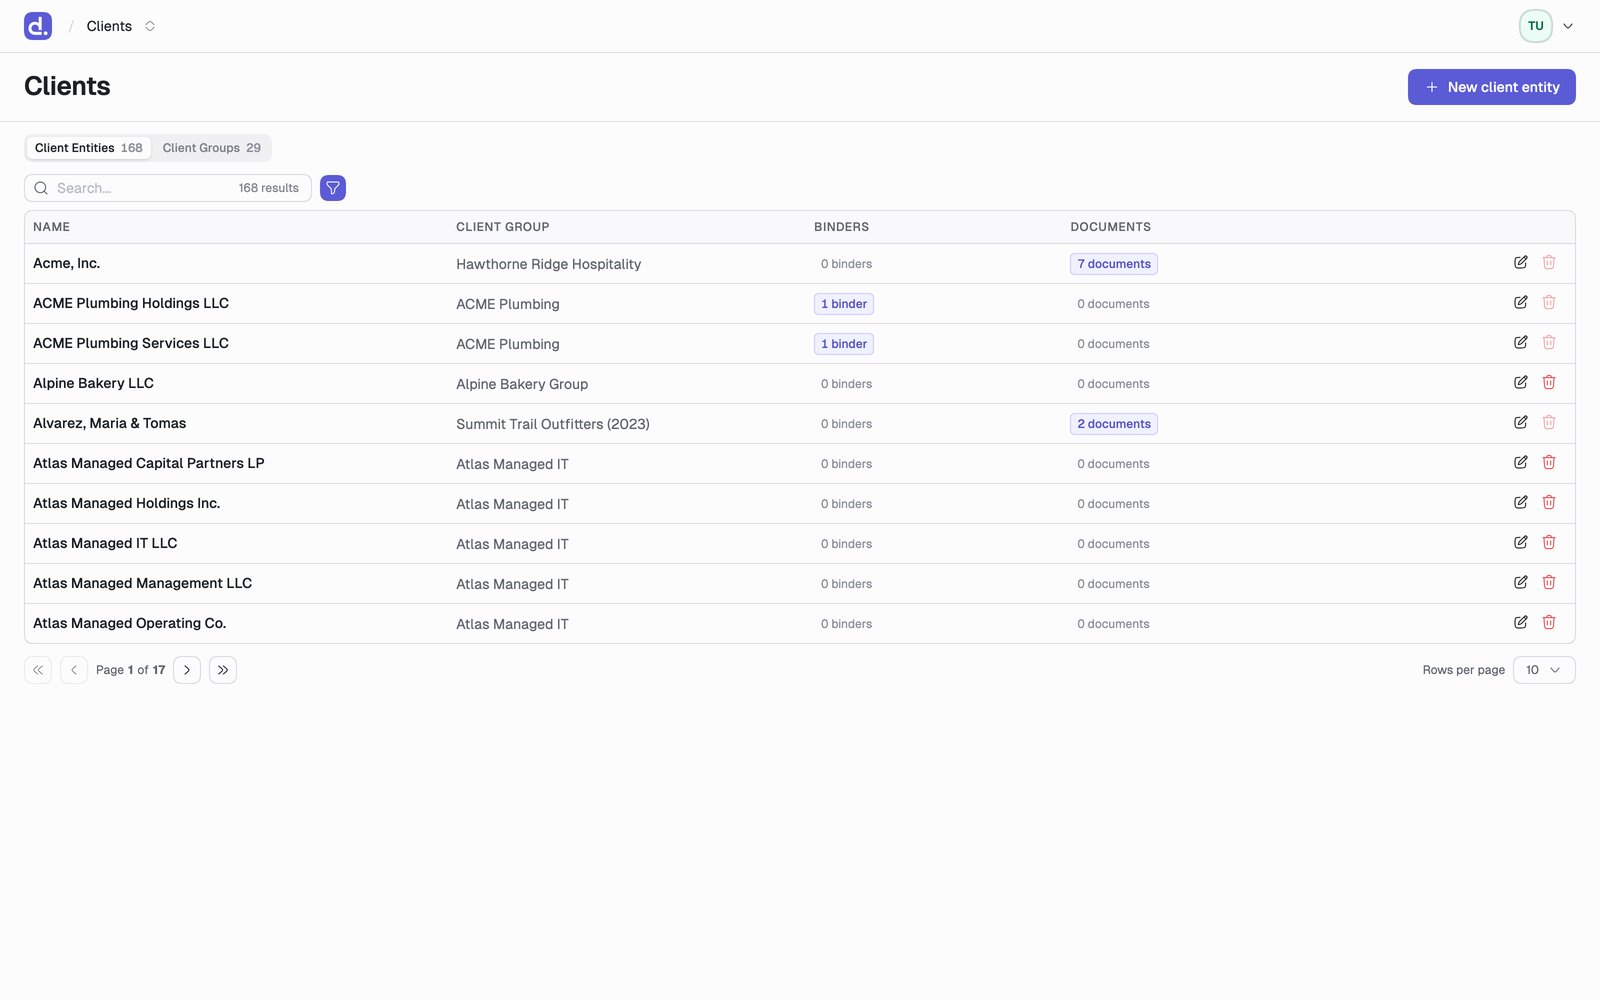
Task: Edit Alvarez, Maria & Tomas entry
Action: pos(1520,422)
